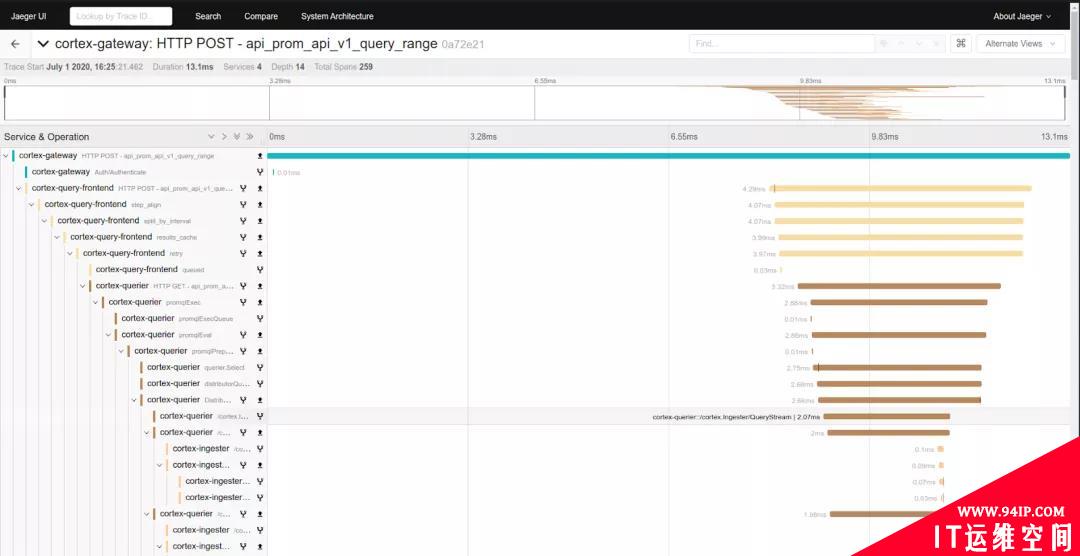1080x556 pixels.
Task: Click fork icon on step_align span row
Action: (243, 205)
